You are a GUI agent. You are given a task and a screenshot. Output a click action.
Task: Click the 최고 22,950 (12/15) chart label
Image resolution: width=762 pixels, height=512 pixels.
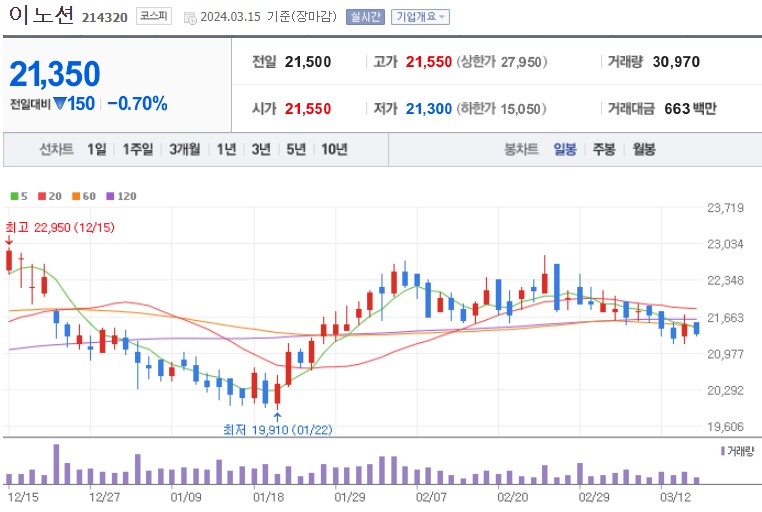[60, 227]
